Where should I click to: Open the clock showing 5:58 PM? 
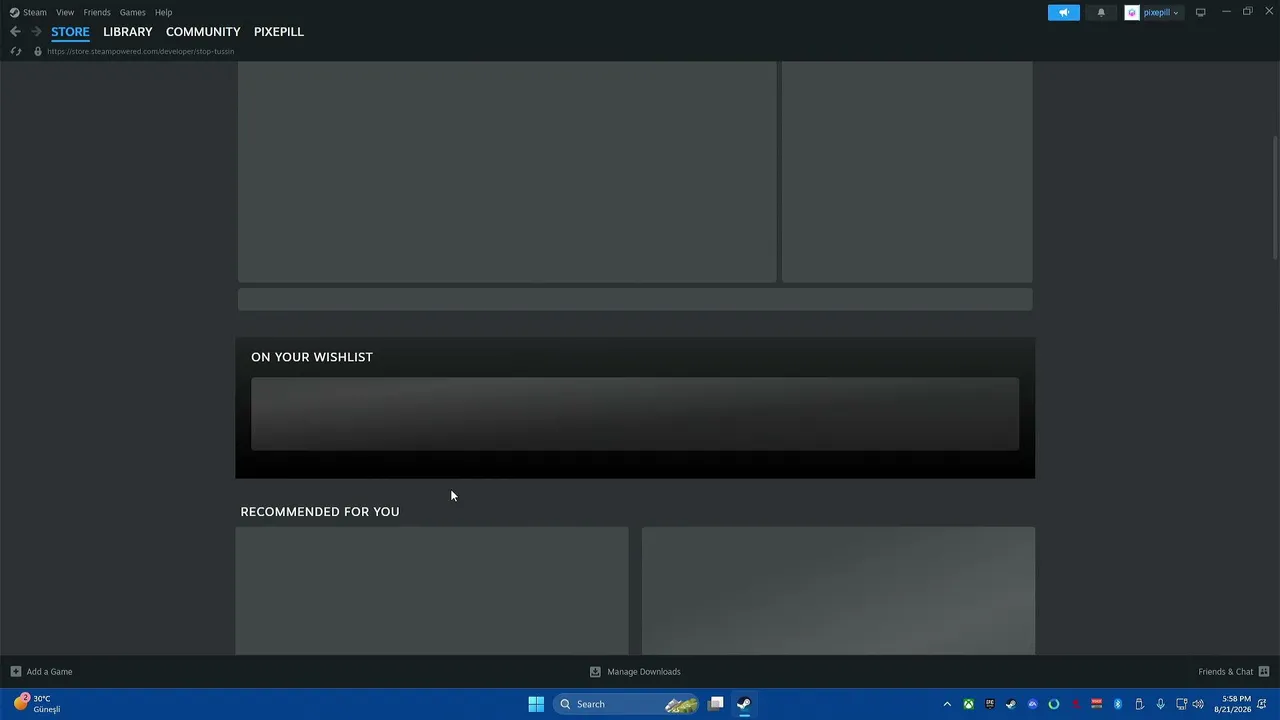pyautogui.click(x=1233, y=704)
